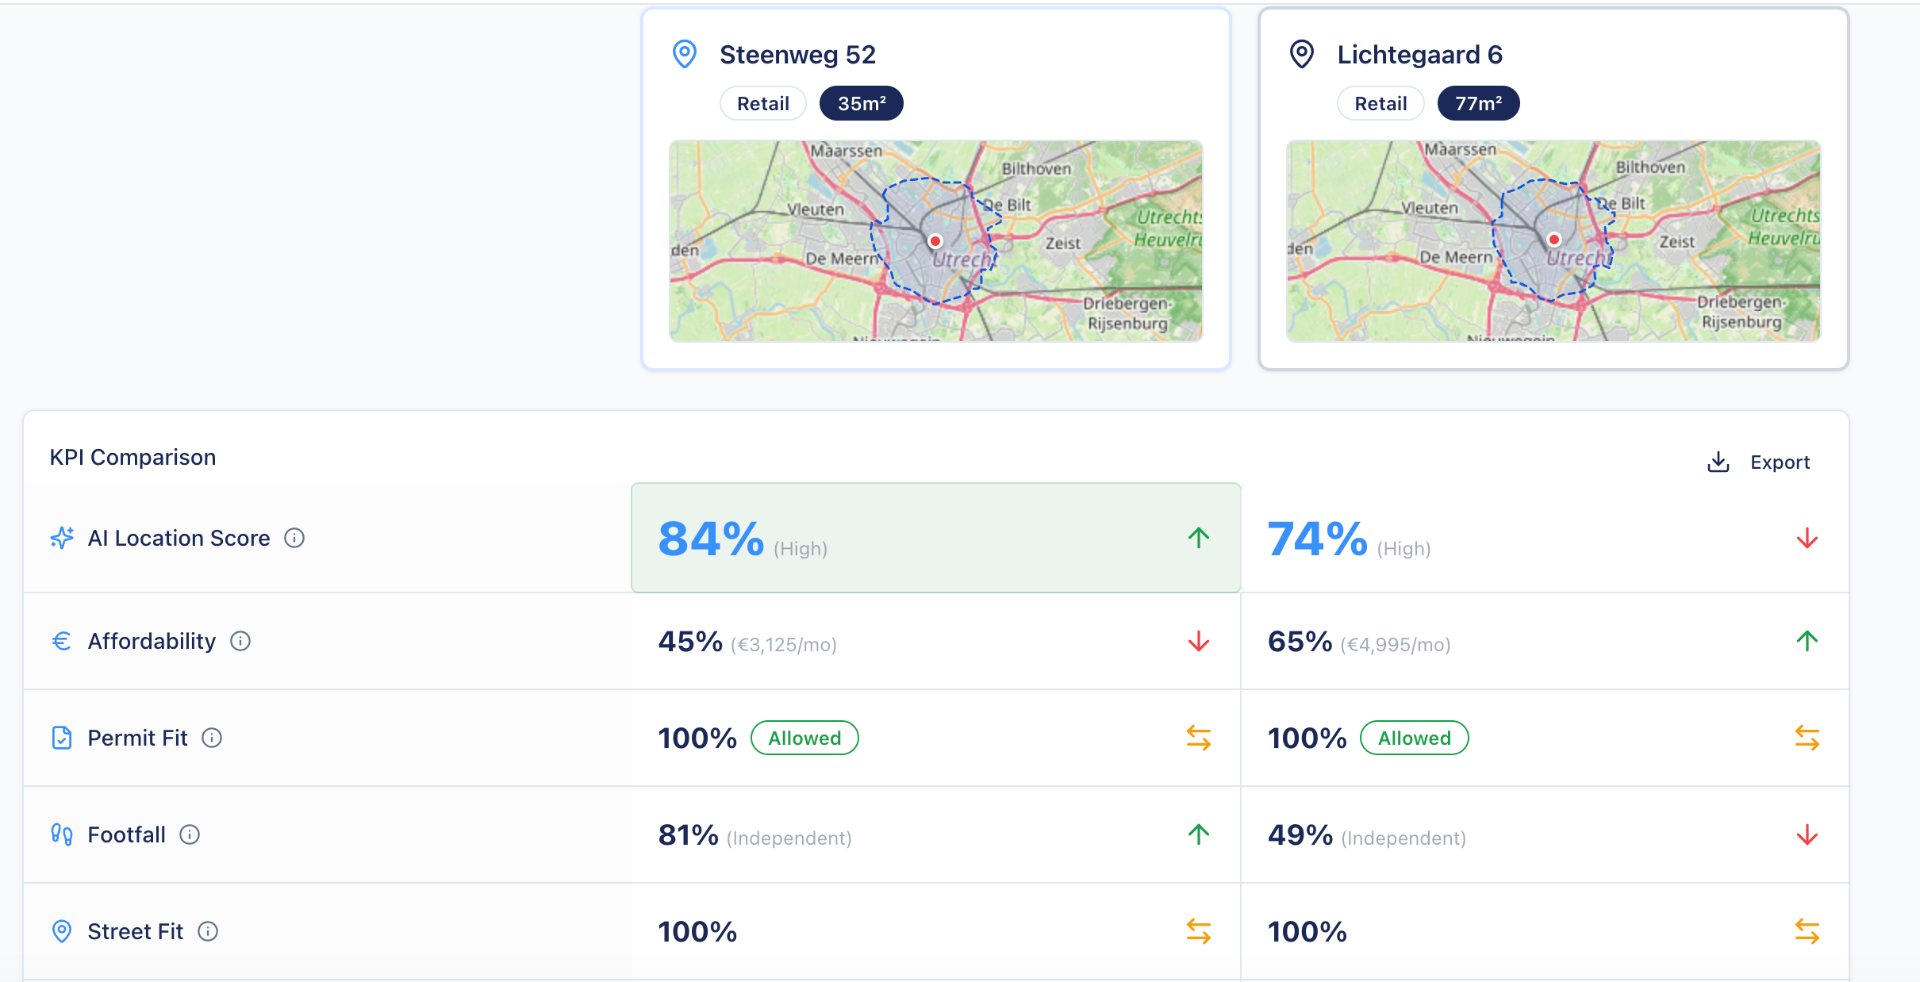Click the location pin icon beside Lichtegaard 6
This screenshot has height=982, width=1920.
pos(1302,54)
